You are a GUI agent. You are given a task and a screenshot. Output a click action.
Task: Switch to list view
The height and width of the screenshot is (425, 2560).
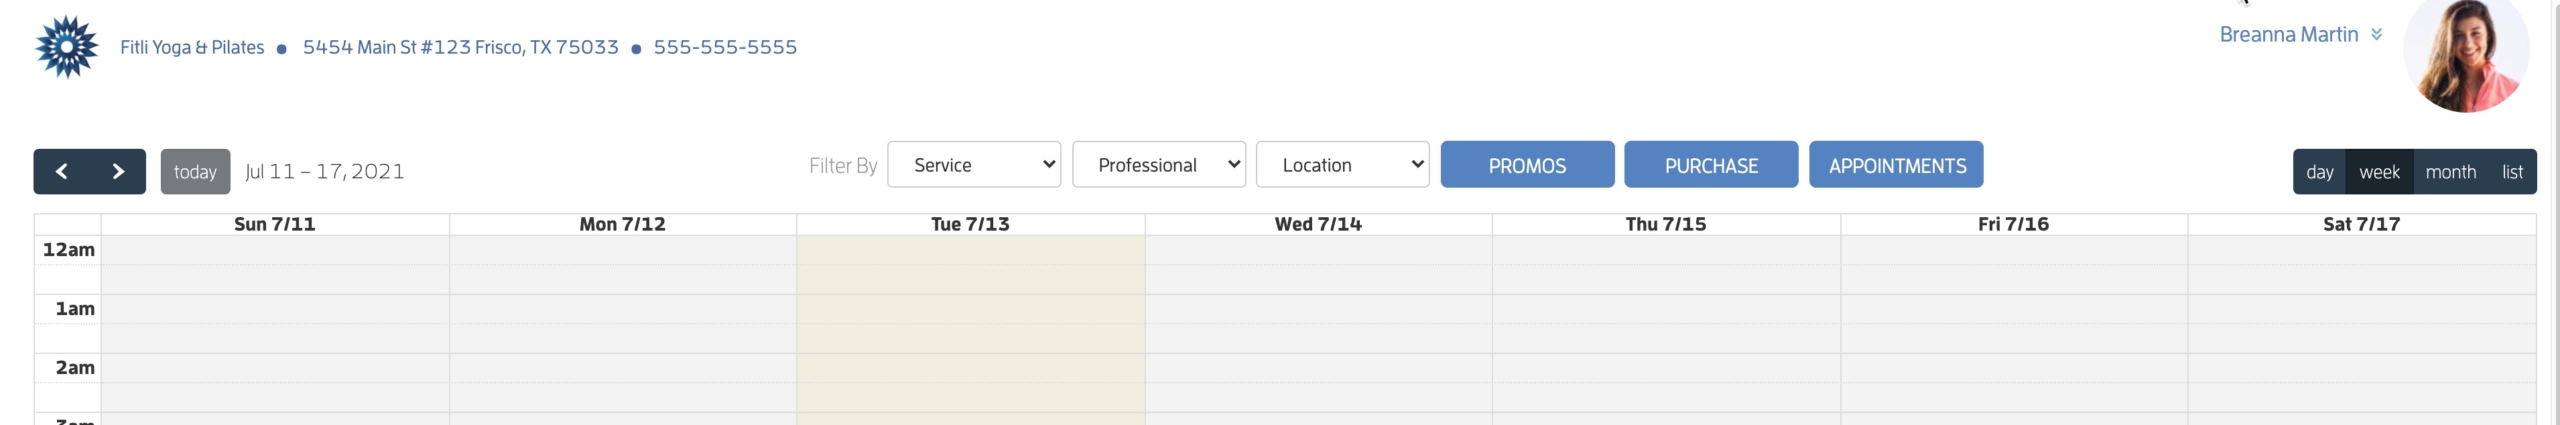click(x=2512, y=171)
